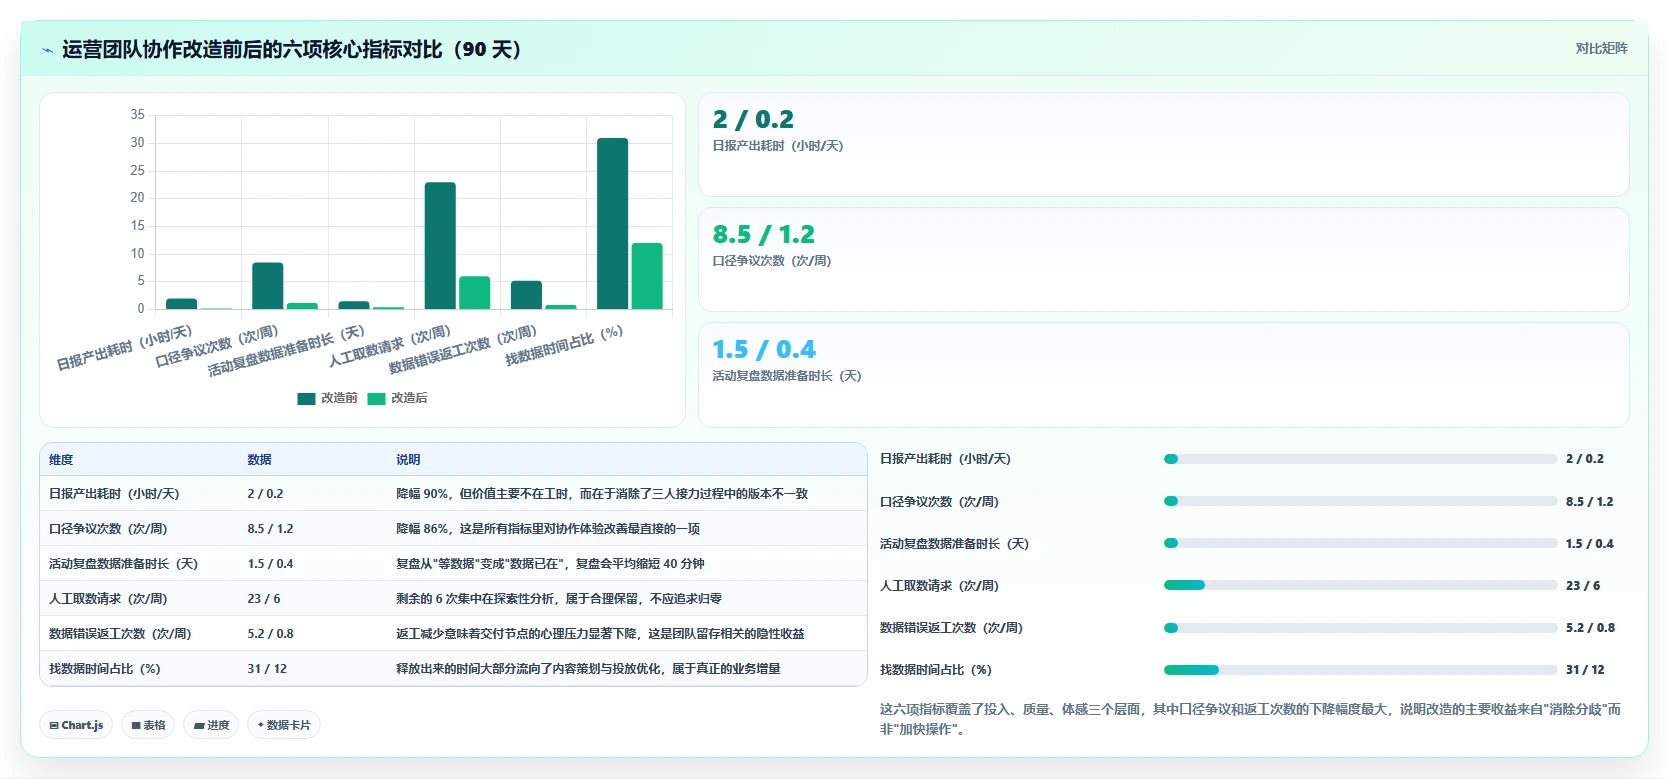
Task: Click the 活动复盘数据准备时长 progress bar
Action: click(1360, 543)
